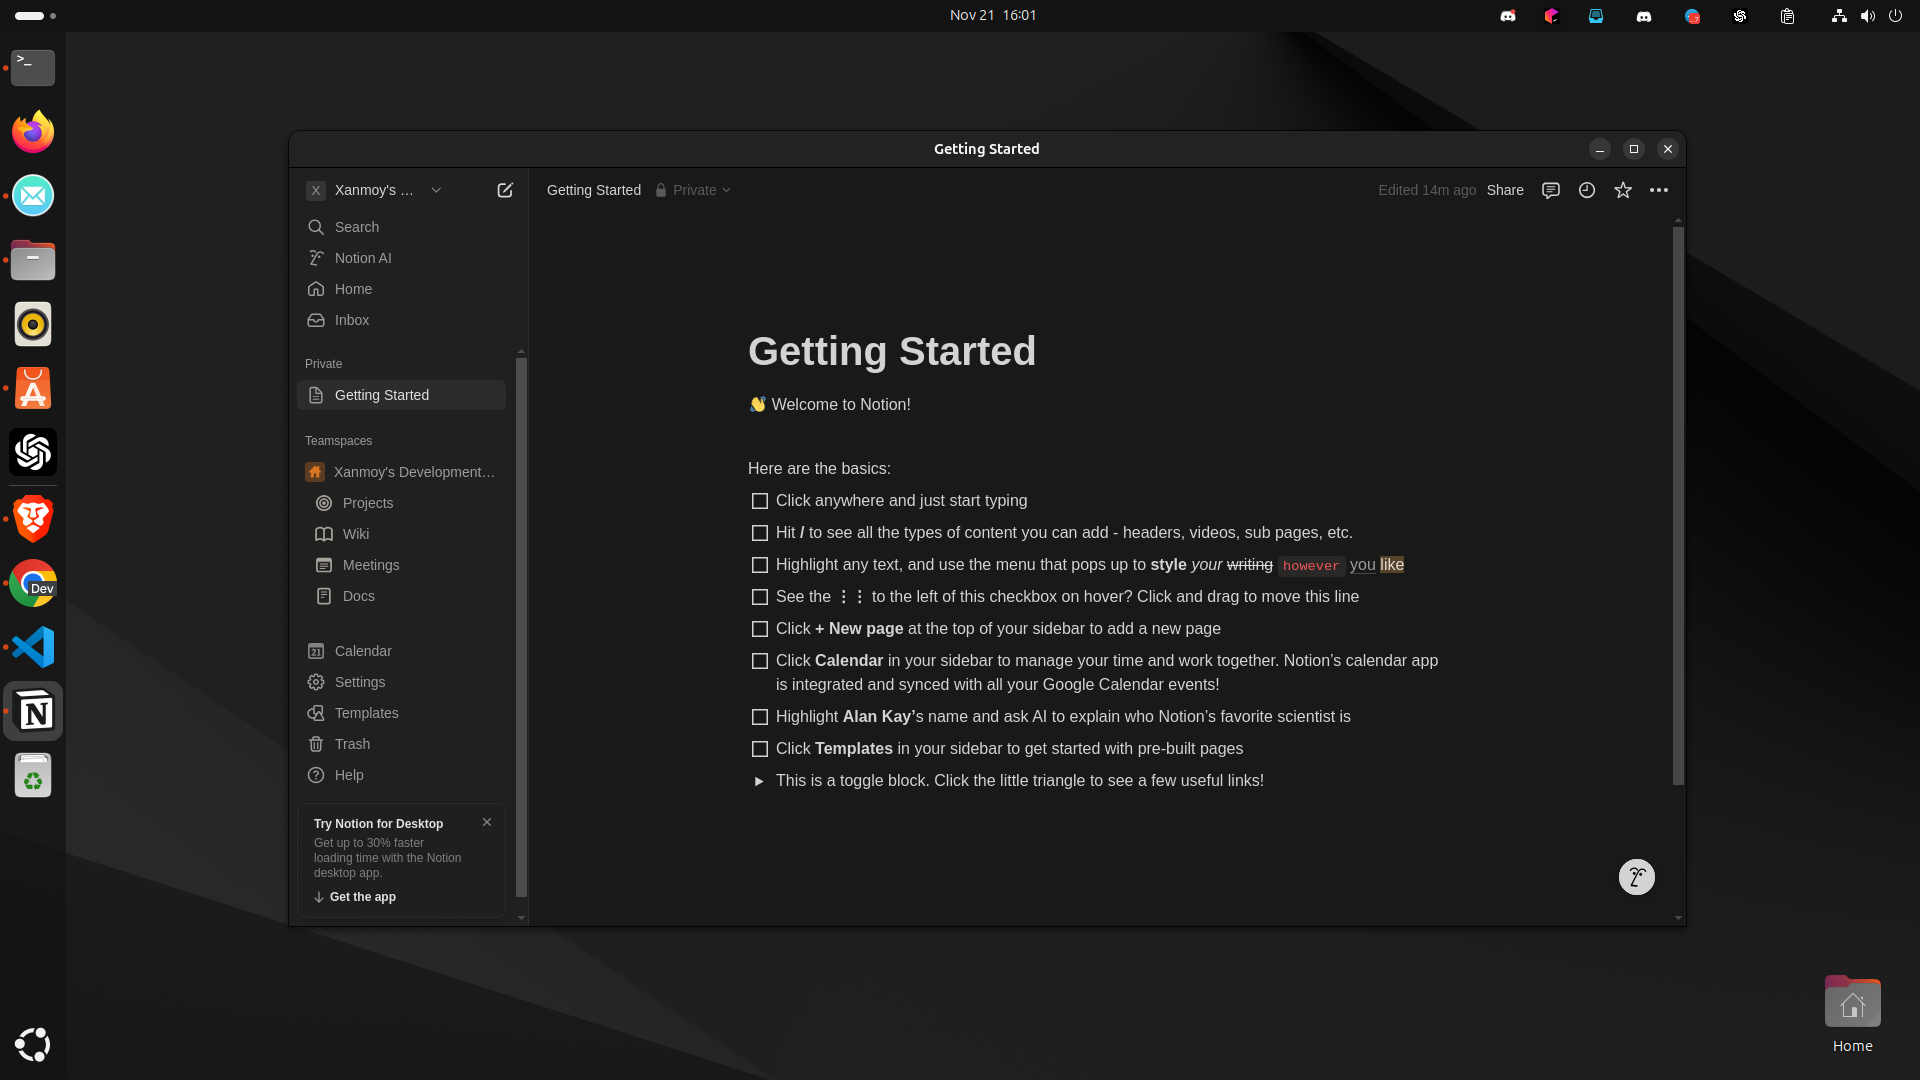Go to Home in sidebar

401,289
